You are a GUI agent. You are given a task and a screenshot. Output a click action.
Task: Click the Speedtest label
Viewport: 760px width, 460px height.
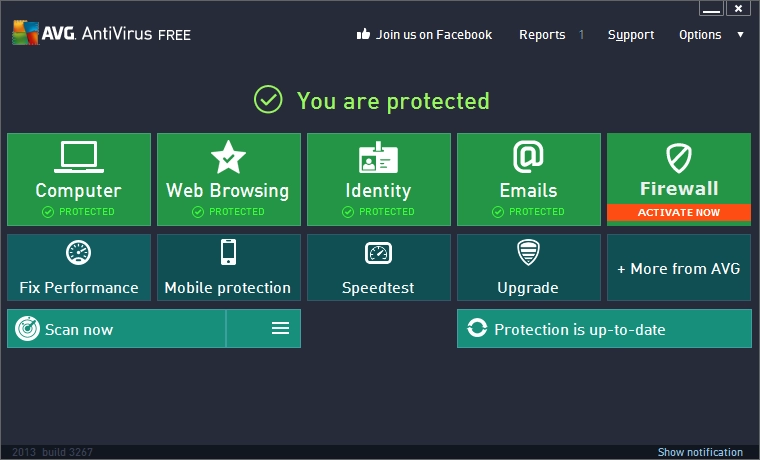pos(378,288)
